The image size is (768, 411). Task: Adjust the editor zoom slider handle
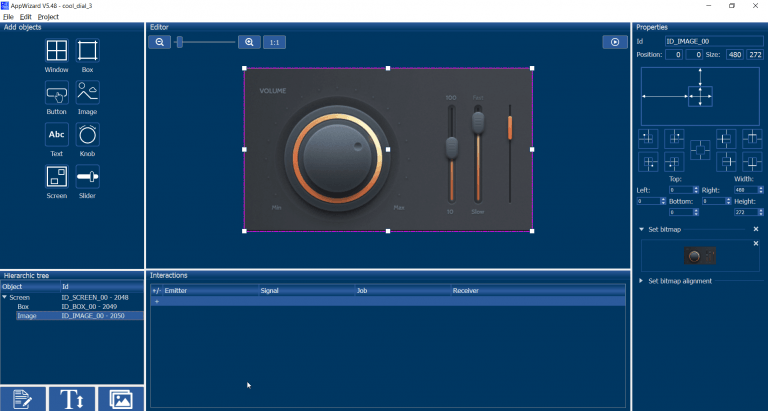coord(180,42)
